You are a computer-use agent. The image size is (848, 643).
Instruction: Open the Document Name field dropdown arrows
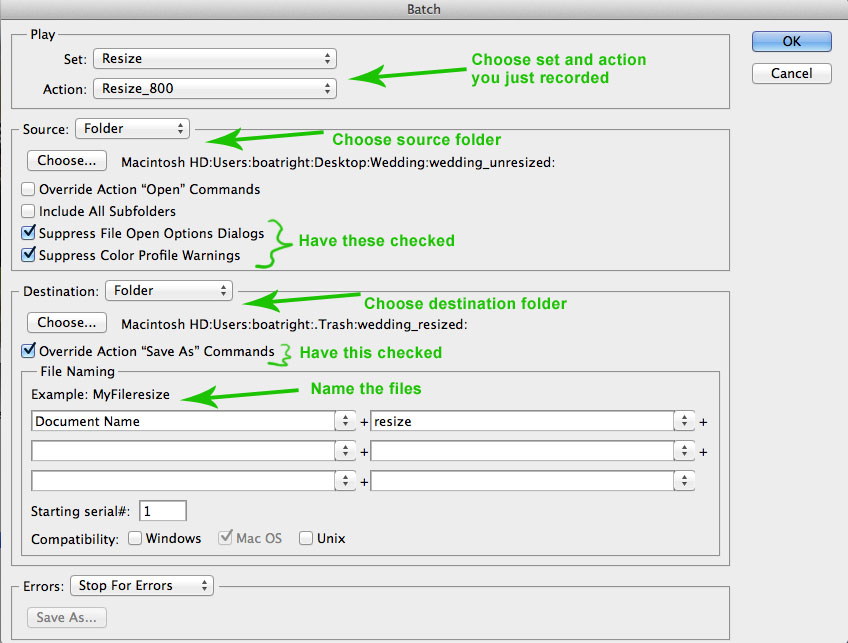pos(345,421)
